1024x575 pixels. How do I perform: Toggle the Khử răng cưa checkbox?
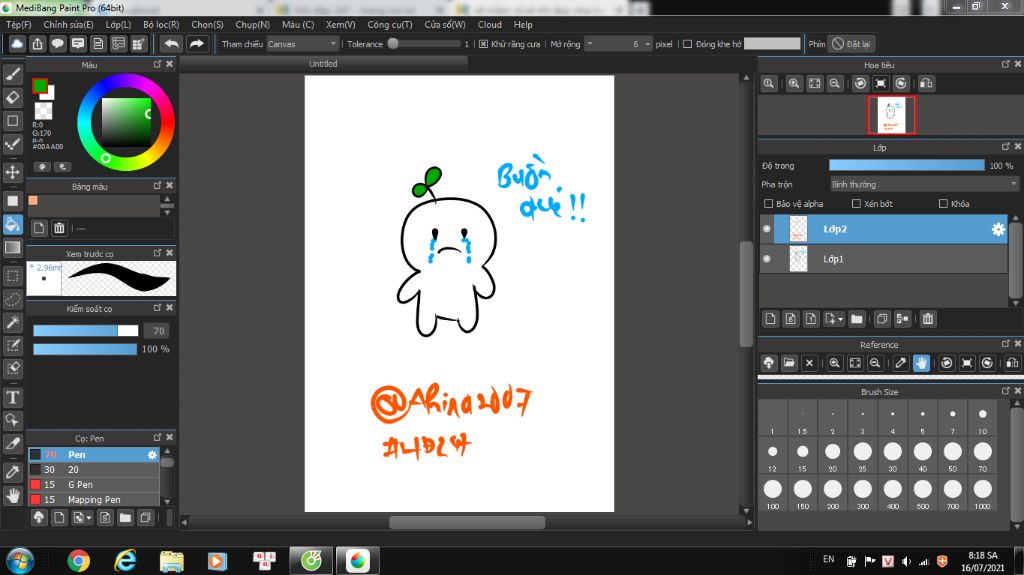pos(483,44)
